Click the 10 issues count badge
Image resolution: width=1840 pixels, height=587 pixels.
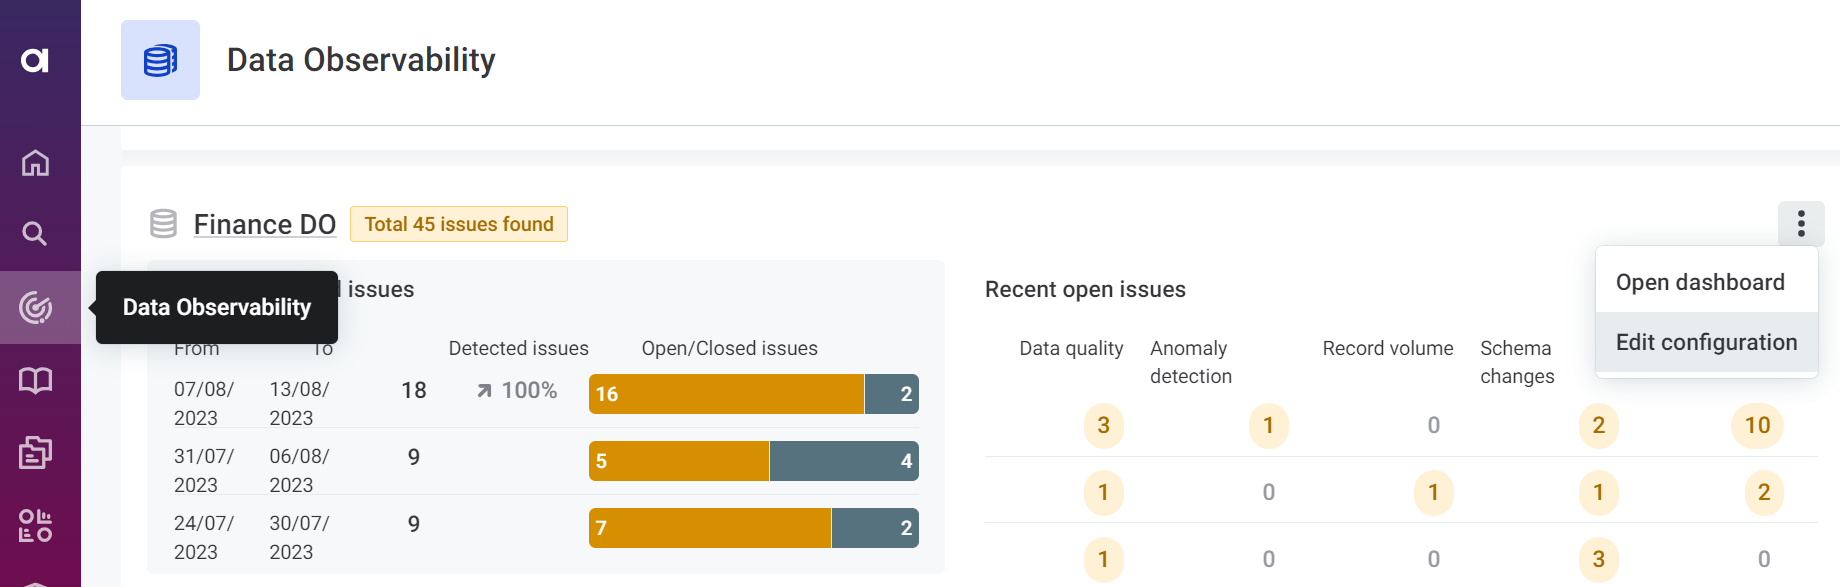[1757, 426]
